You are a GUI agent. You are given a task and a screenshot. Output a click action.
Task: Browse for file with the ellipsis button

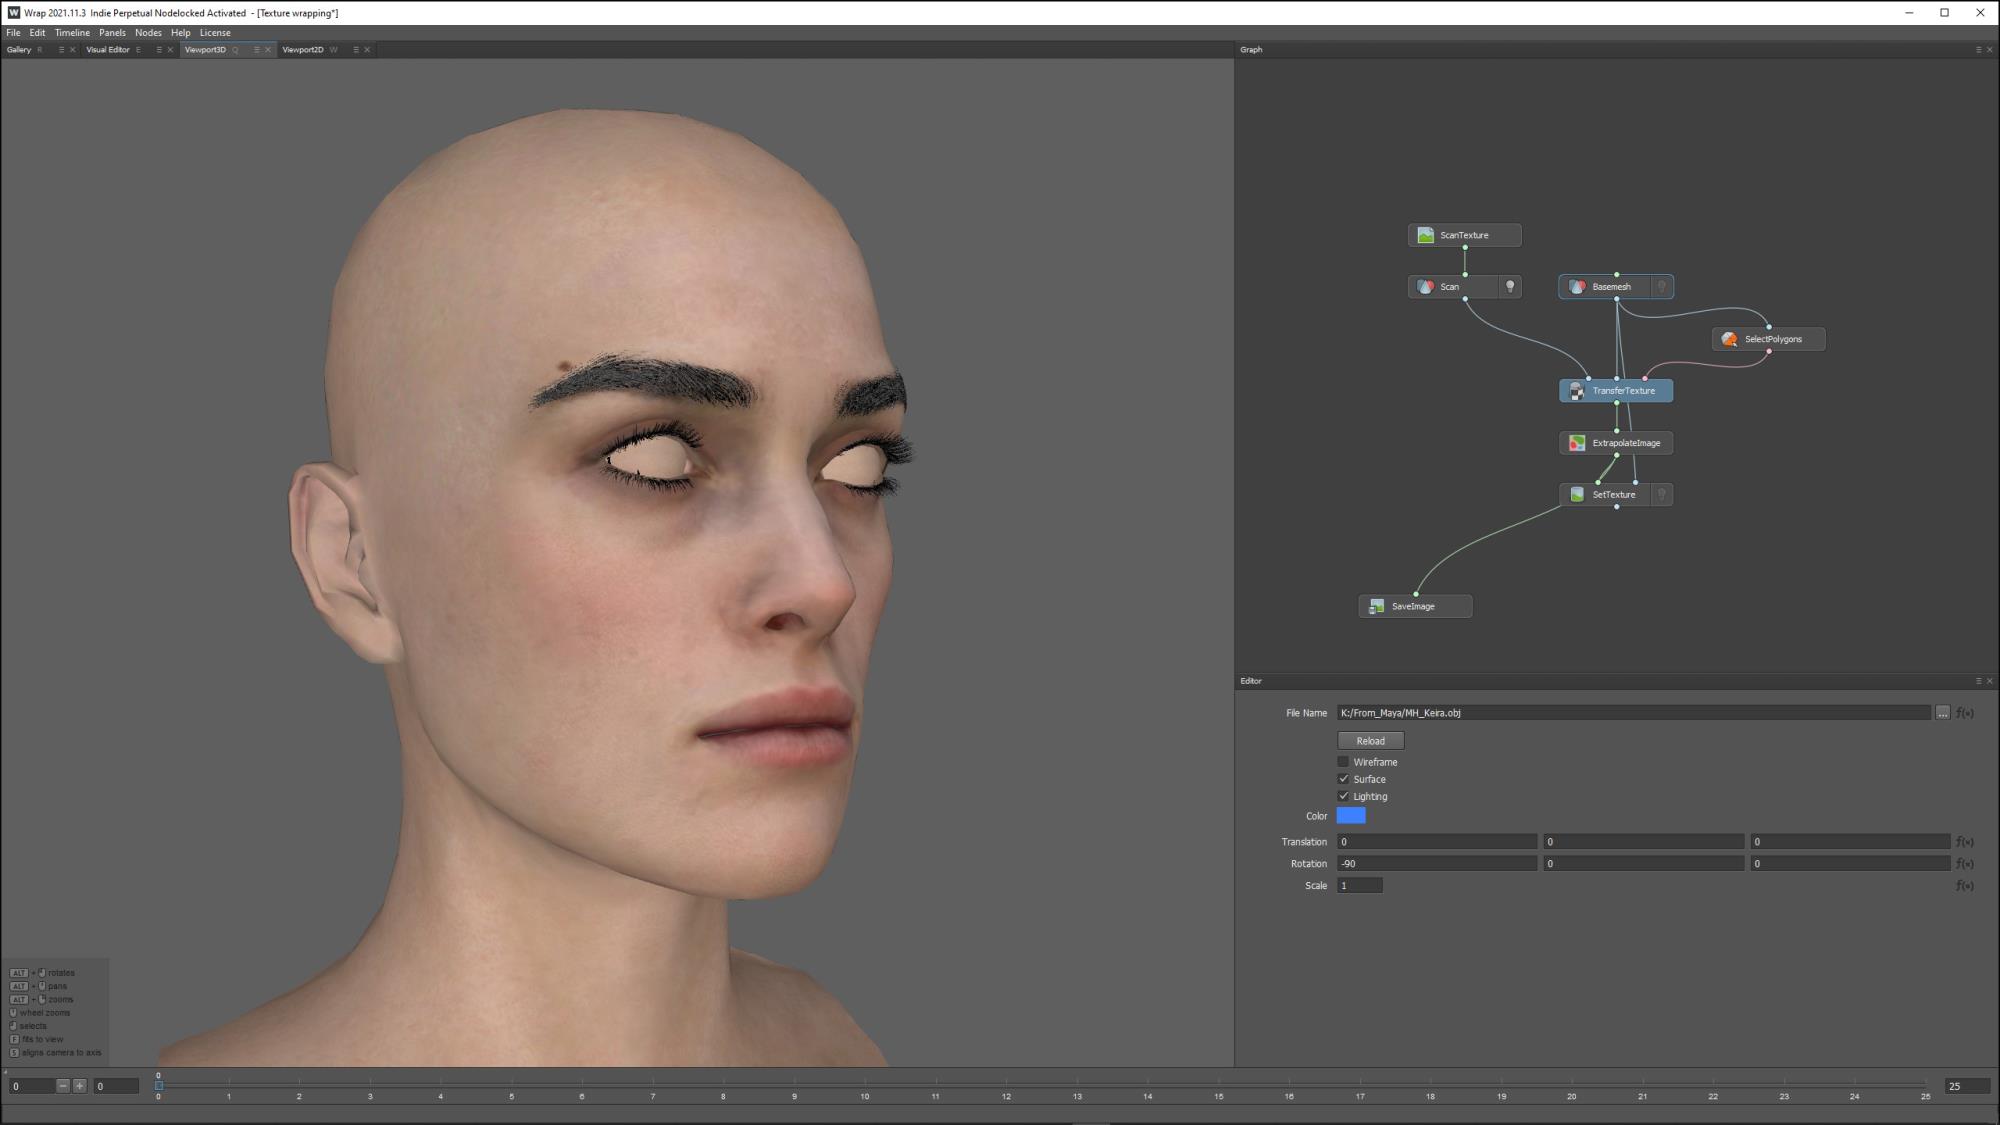click(x=1942, y=713)
